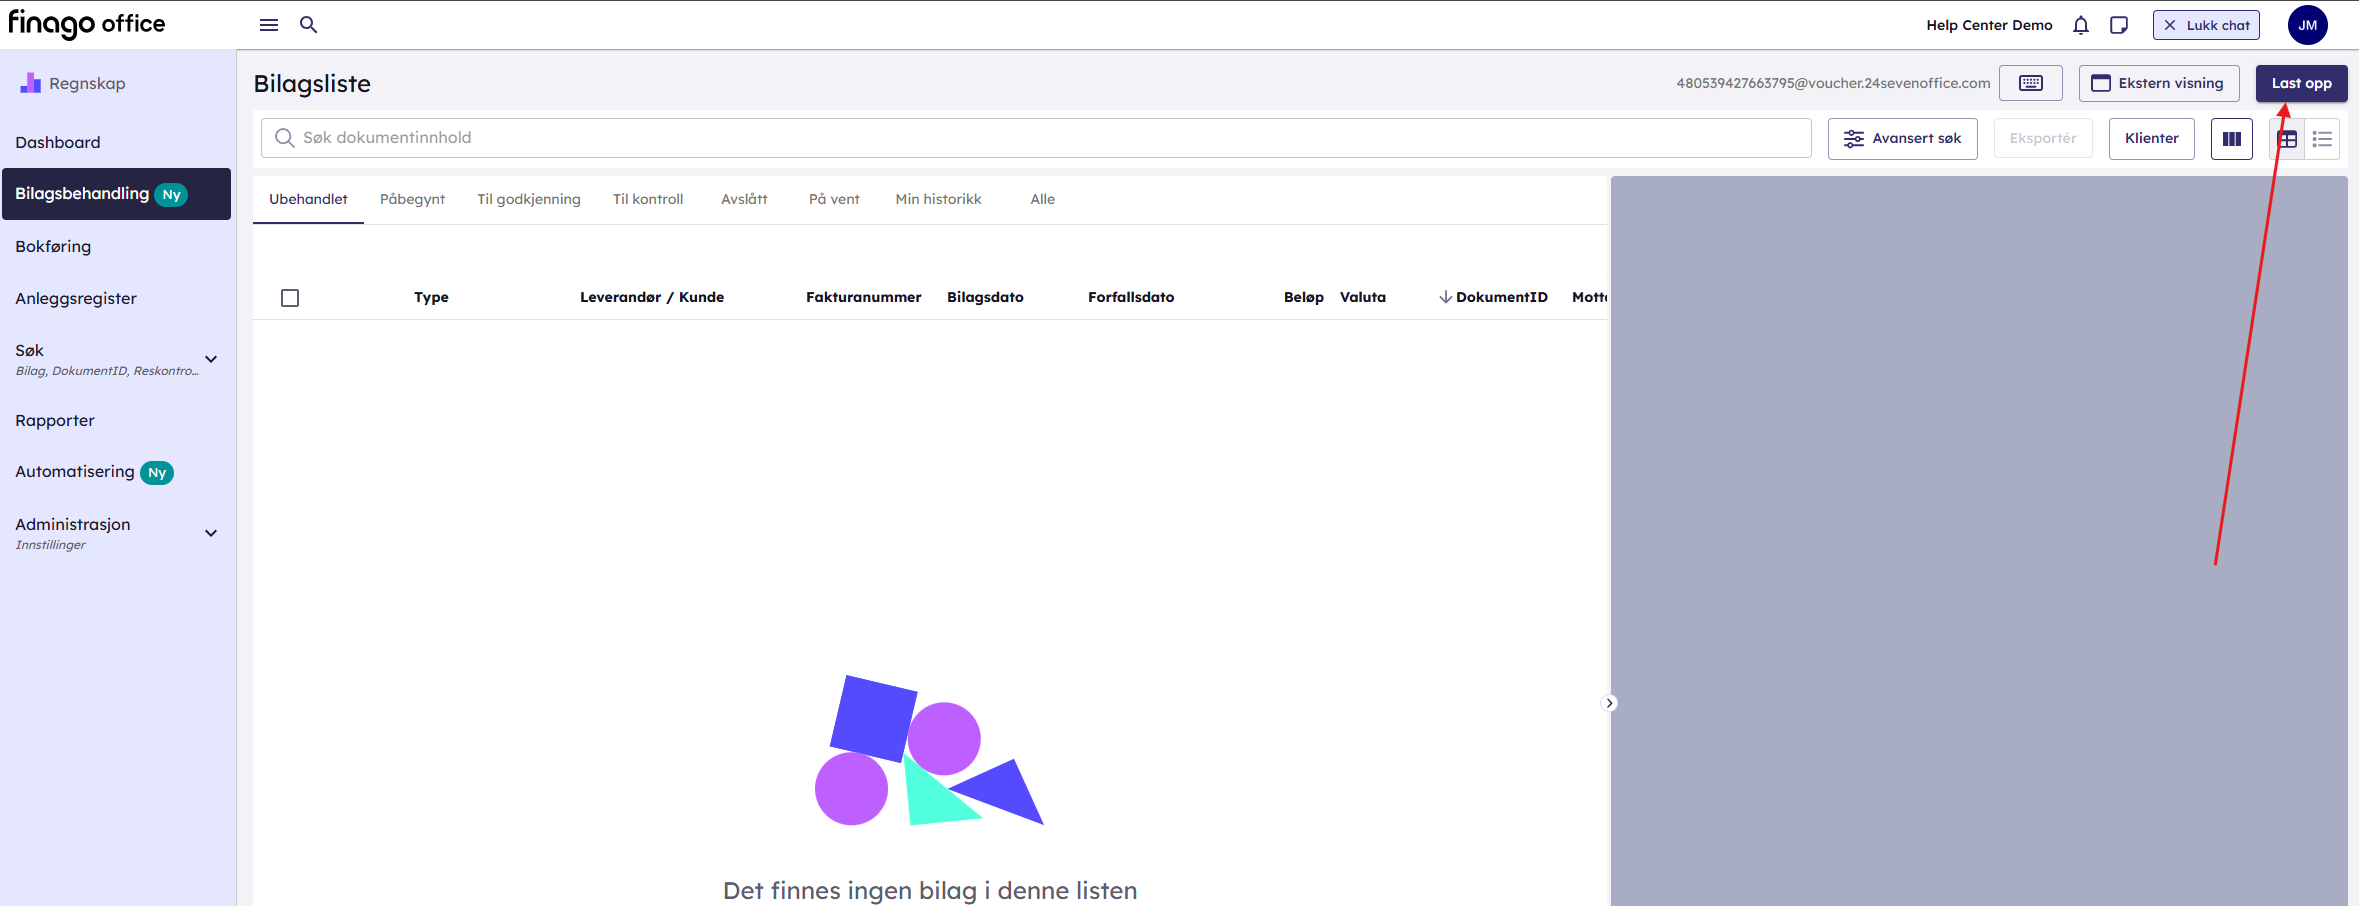Viewport: 2359px width, 906px height.
Task: Expand the Søk sidebar section
Action: pyautogui.click(x=211, y=359)
